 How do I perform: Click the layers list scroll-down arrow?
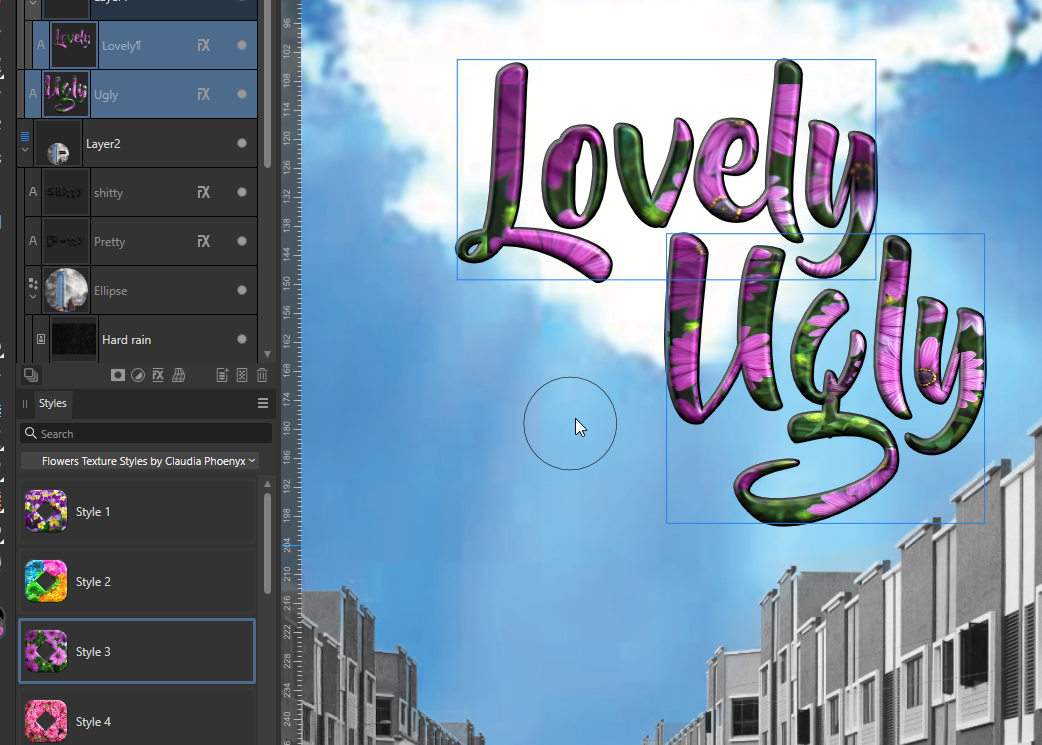click(267, 354)
